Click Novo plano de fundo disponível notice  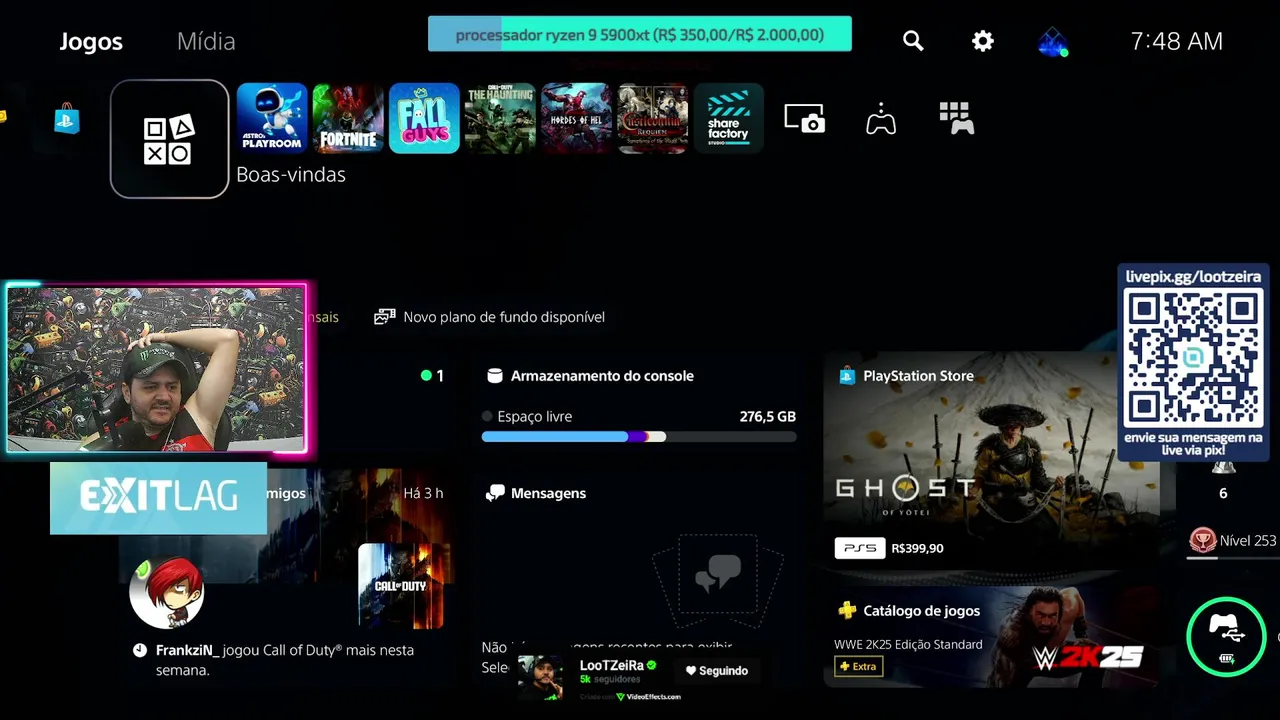click(x=490, y=317)
